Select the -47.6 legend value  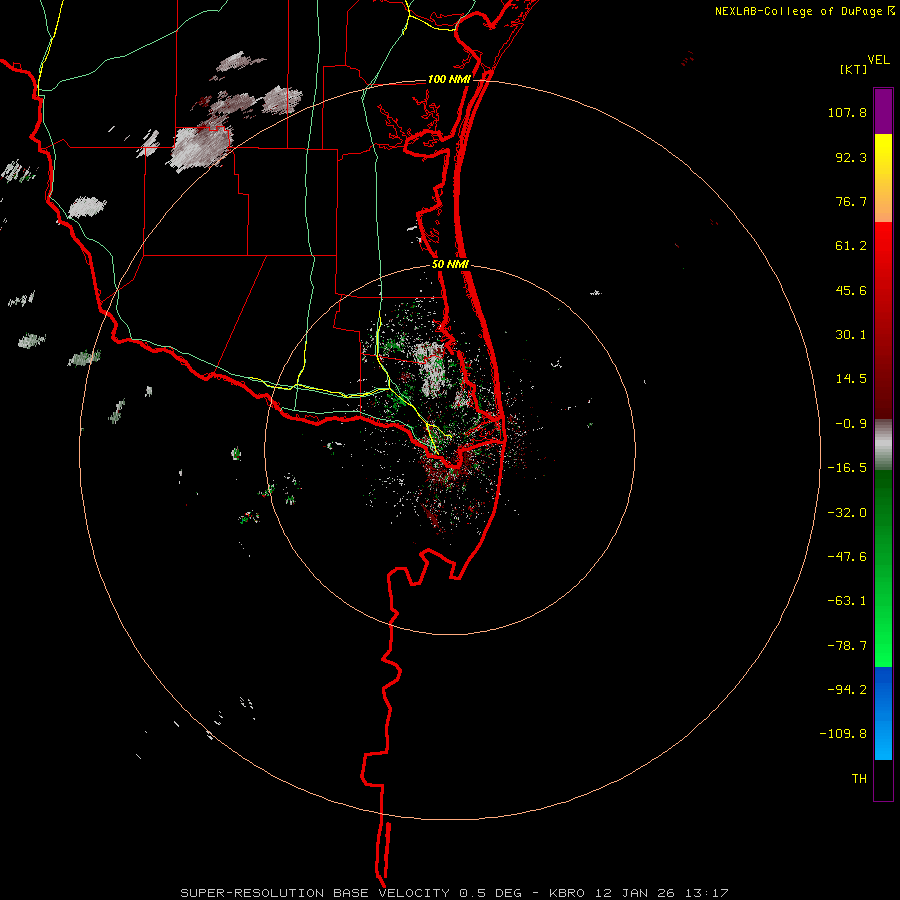coord(847,557)
